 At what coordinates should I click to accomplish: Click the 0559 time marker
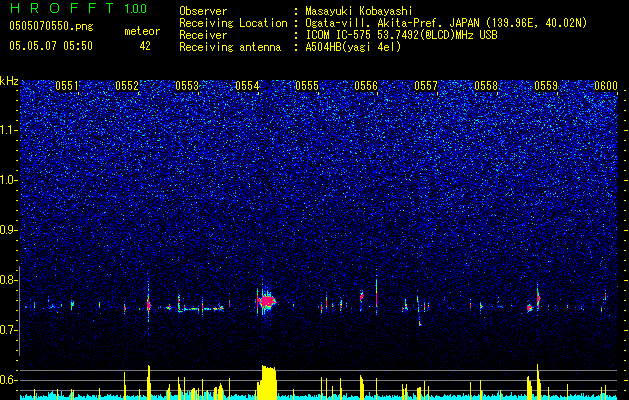coord(546,86)
